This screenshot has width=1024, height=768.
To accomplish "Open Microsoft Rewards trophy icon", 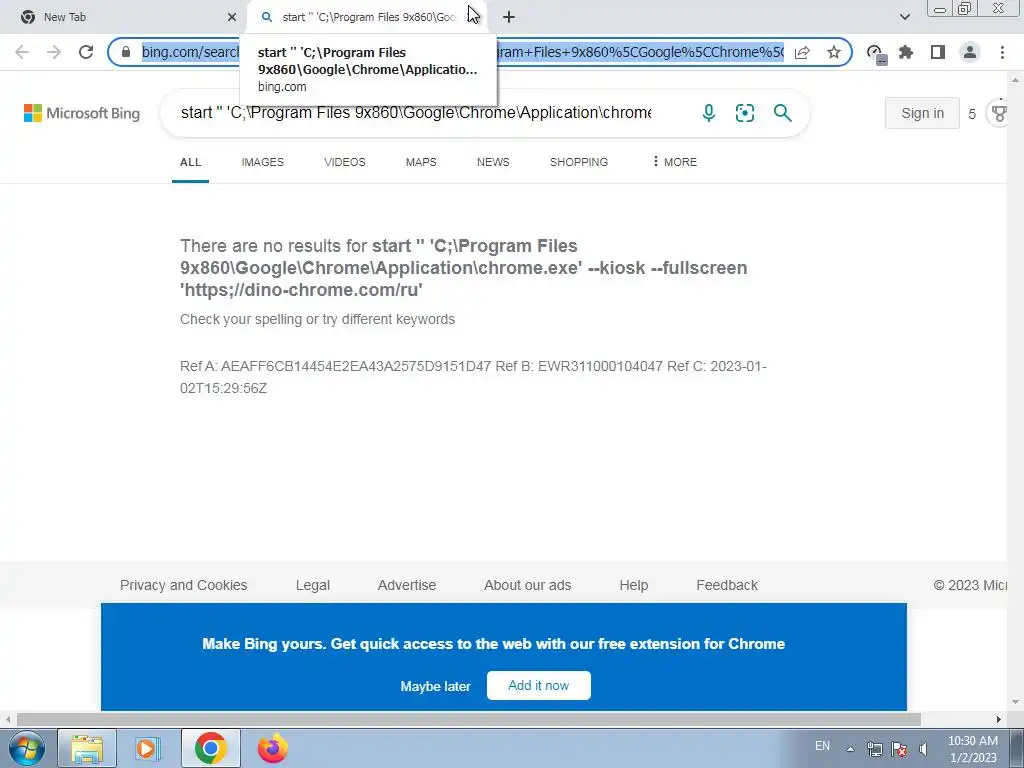I will click(x=999, y=113).
